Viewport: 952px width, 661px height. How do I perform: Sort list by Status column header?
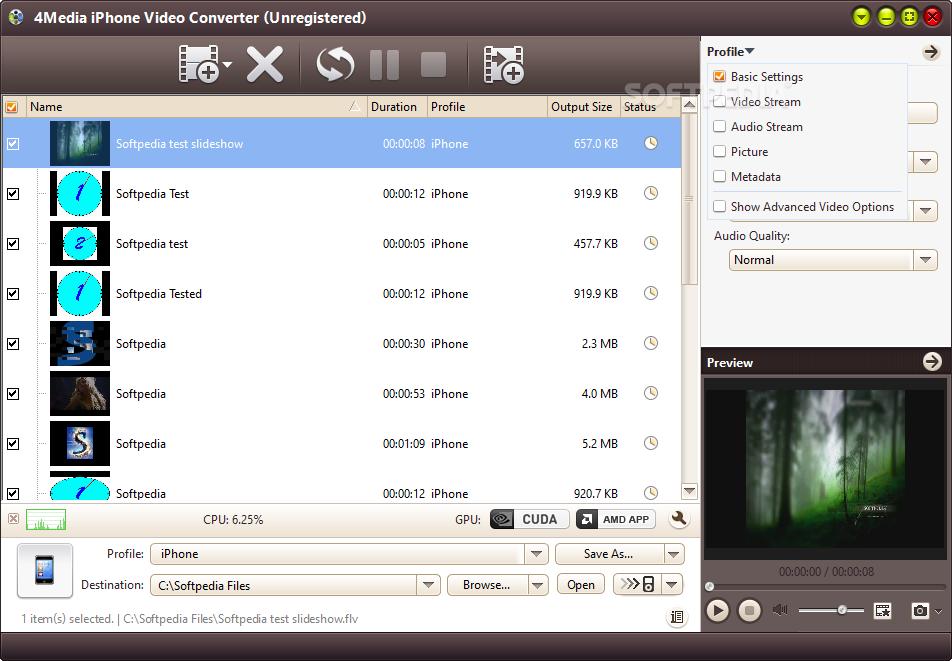[x=650, y=107]
